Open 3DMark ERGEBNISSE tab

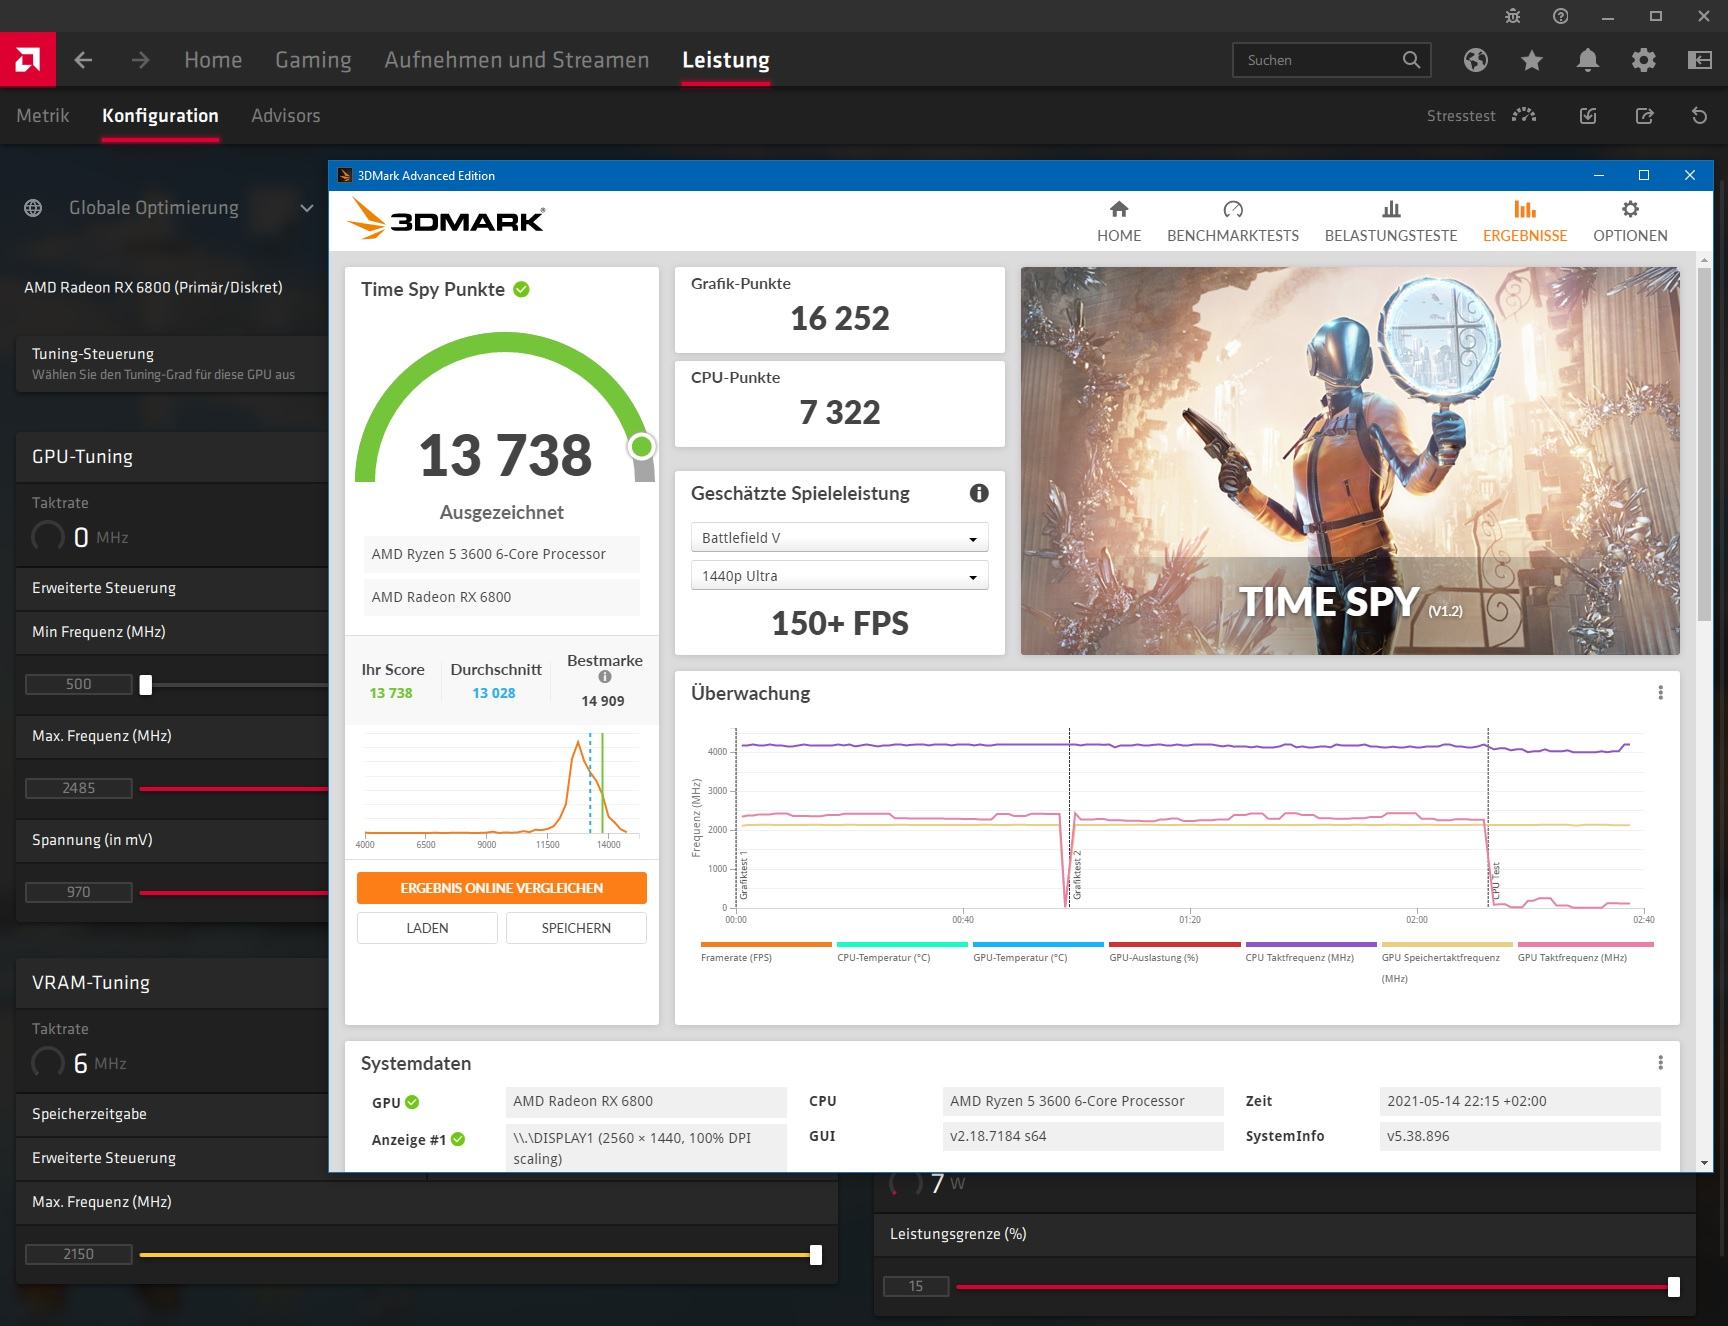pos(1524,221)
